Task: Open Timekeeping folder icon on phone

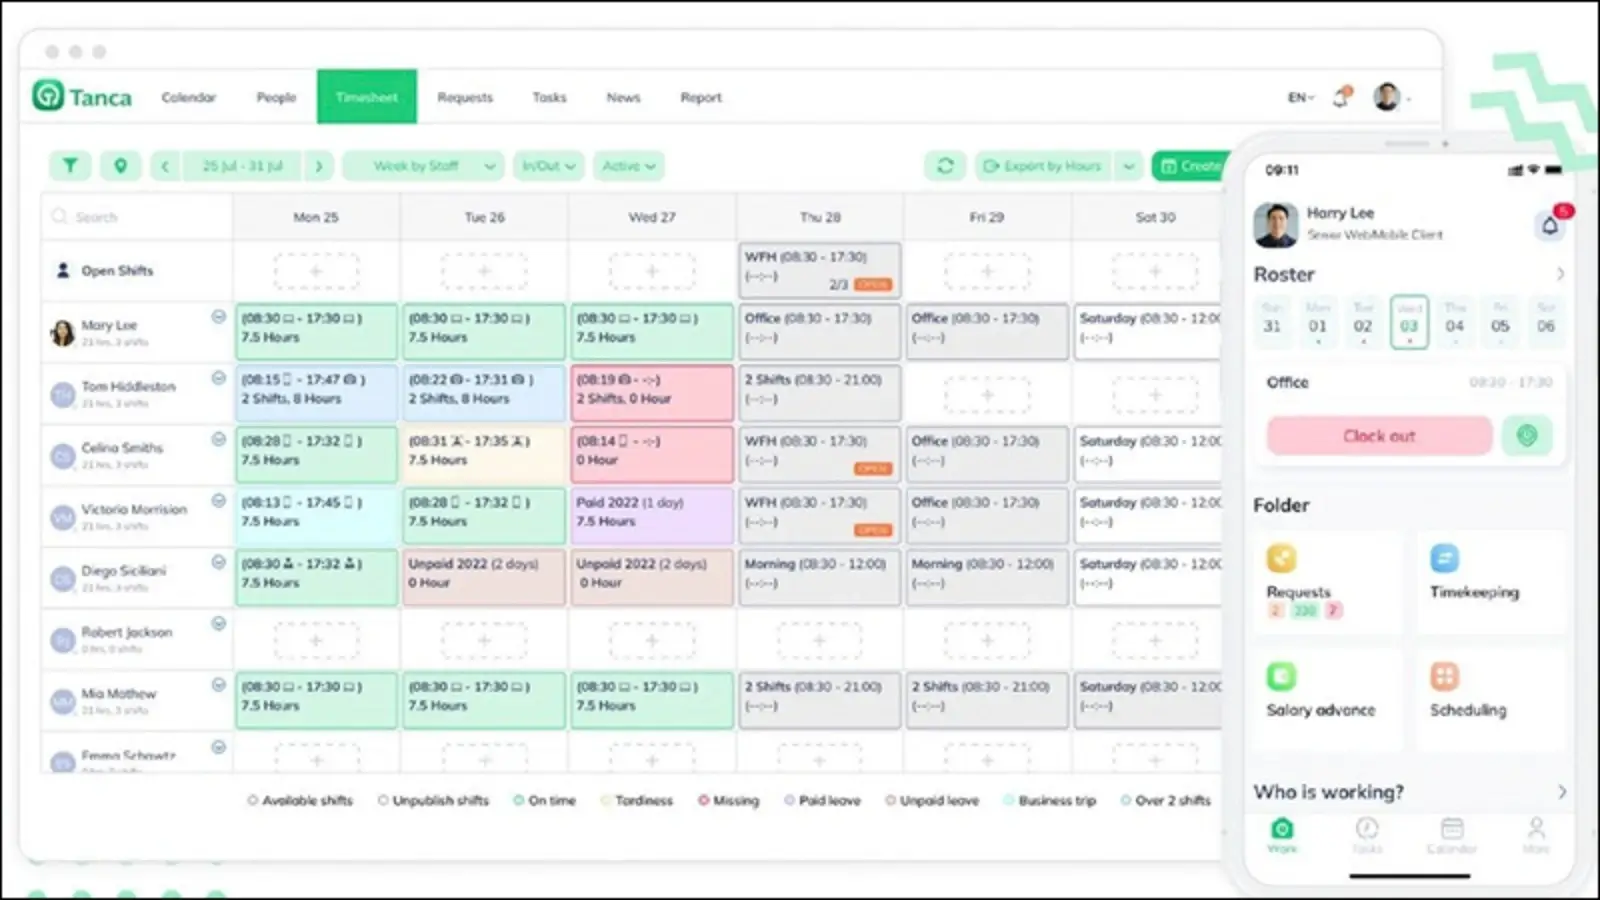Action: point(1444,558)
